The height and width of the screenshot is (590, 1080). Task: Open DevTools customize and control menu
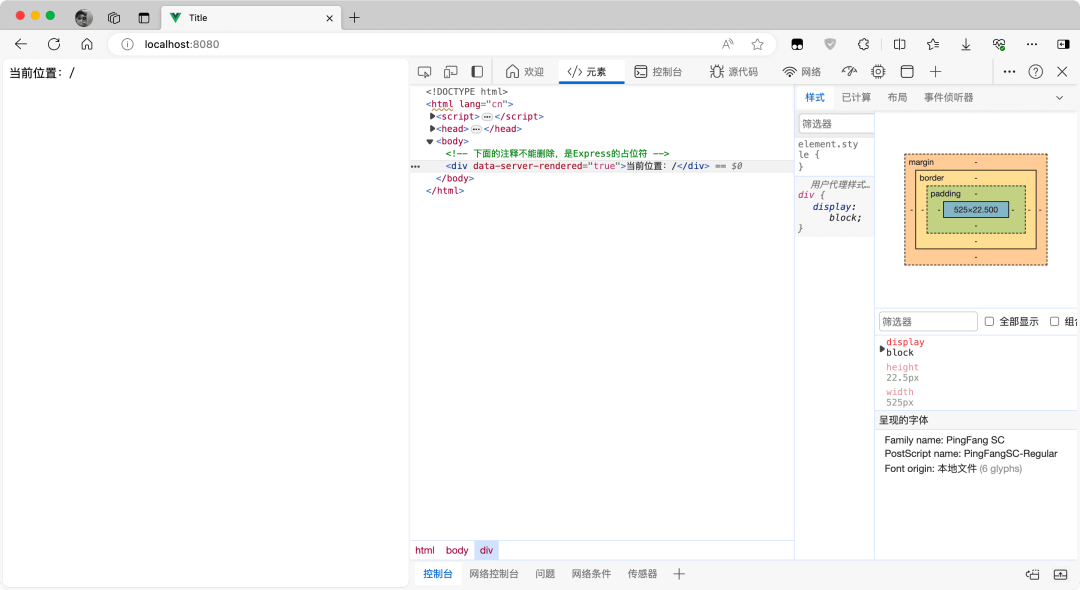coord(1009,72)
